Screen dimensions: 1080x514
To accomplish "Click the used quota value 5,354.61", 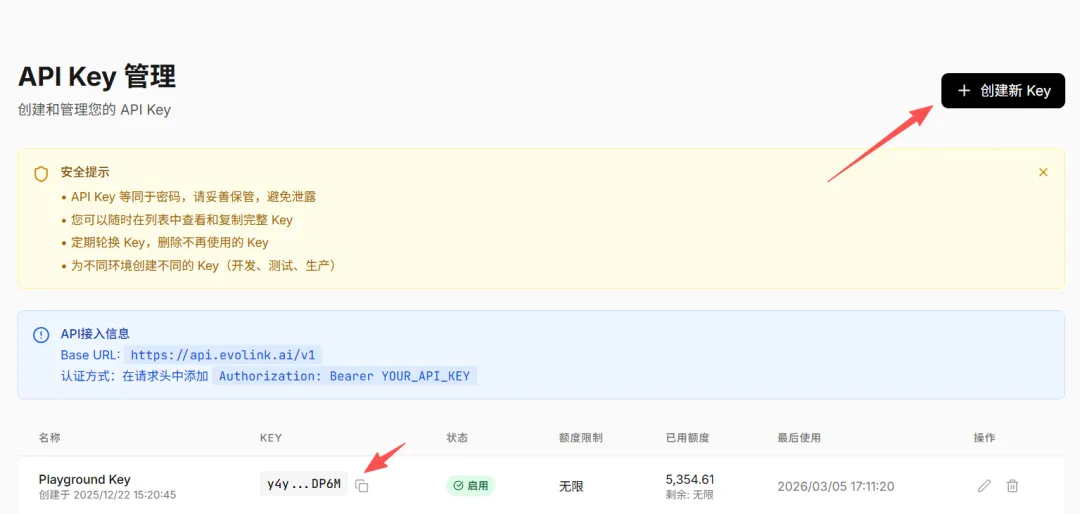I will tap(690, 479).
